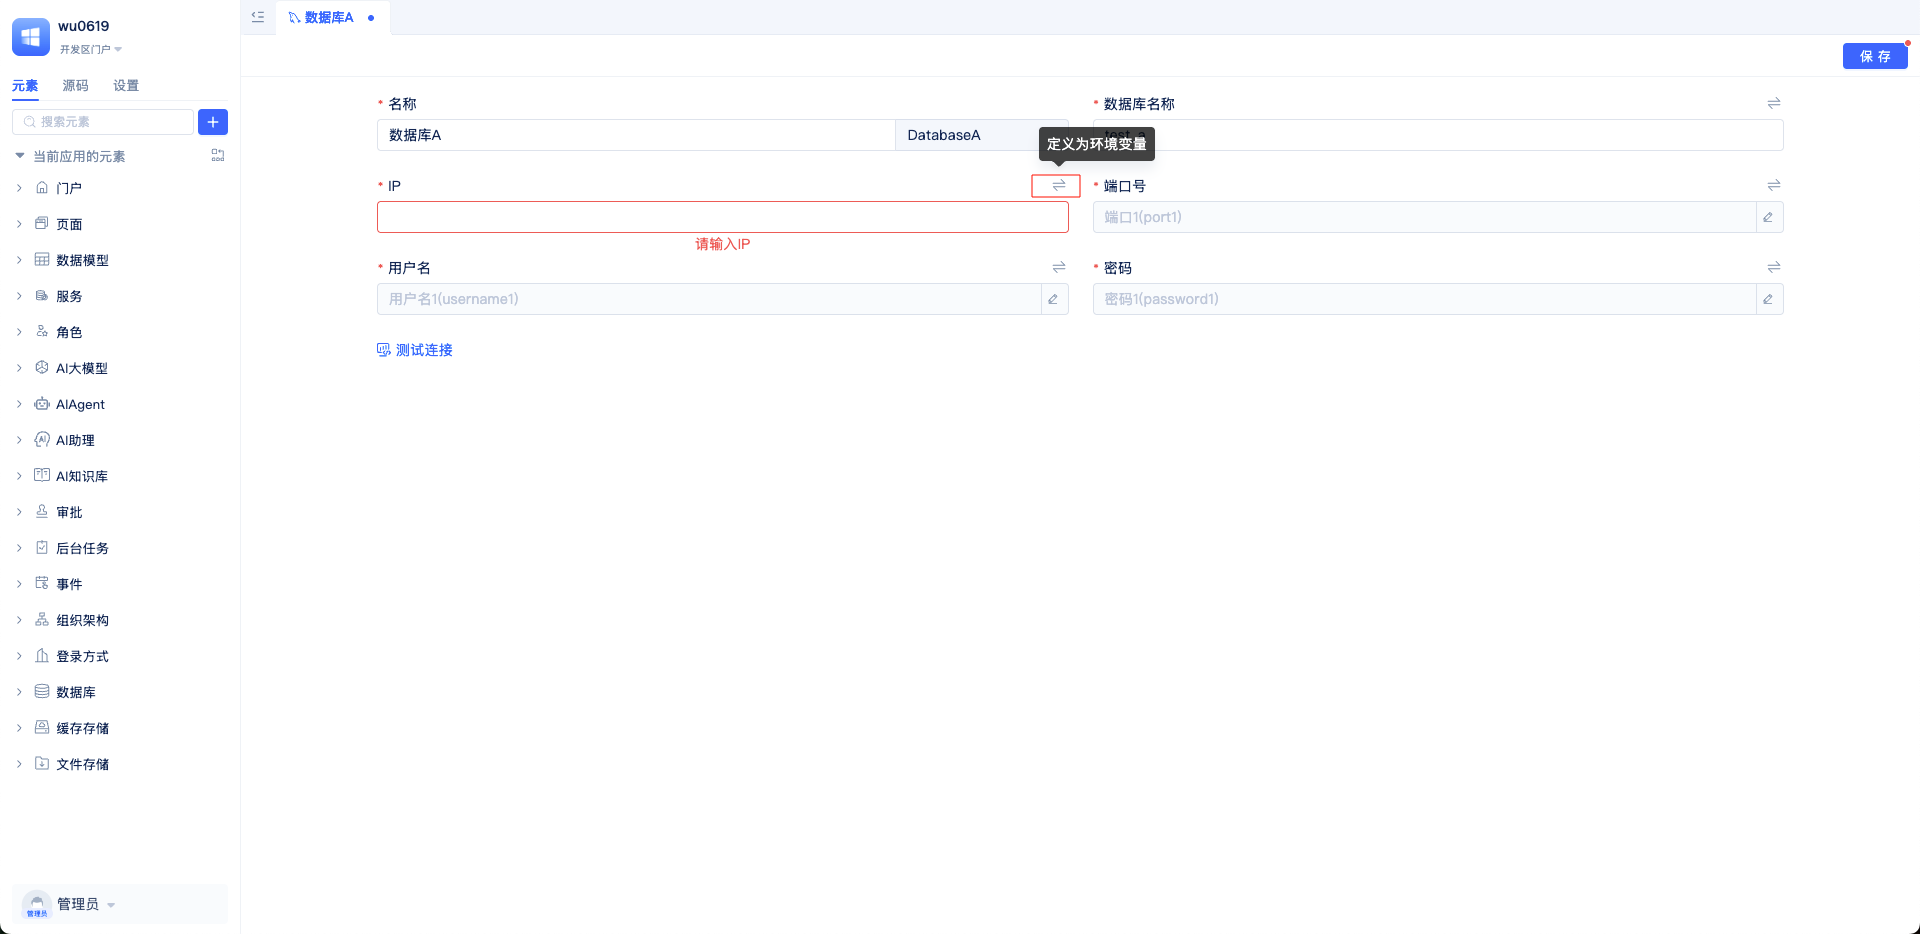Open the 管理员 user dropdown arrow

tap(111, 905)
